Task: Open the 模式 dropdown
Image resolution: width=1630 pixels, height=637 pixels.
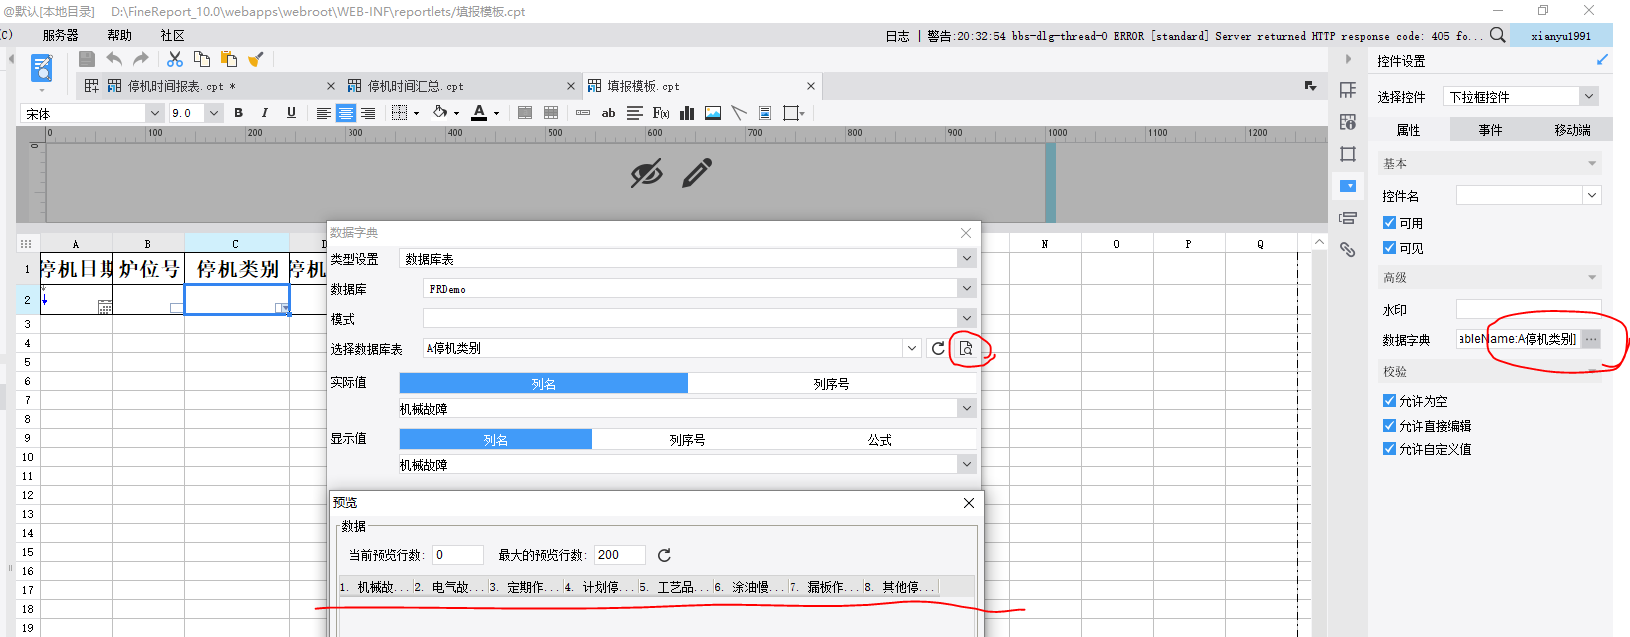Action: pos(966,318)
